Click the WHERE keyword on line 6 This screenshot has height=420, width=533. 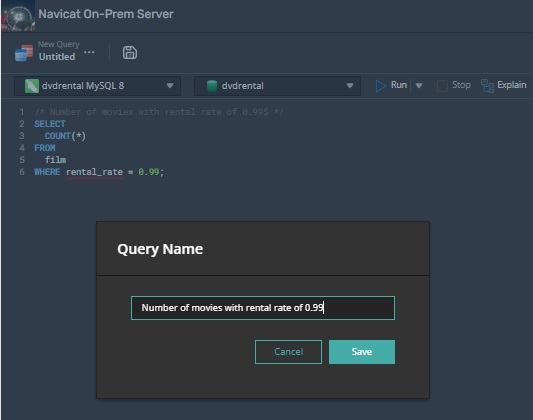coord(47,172)
